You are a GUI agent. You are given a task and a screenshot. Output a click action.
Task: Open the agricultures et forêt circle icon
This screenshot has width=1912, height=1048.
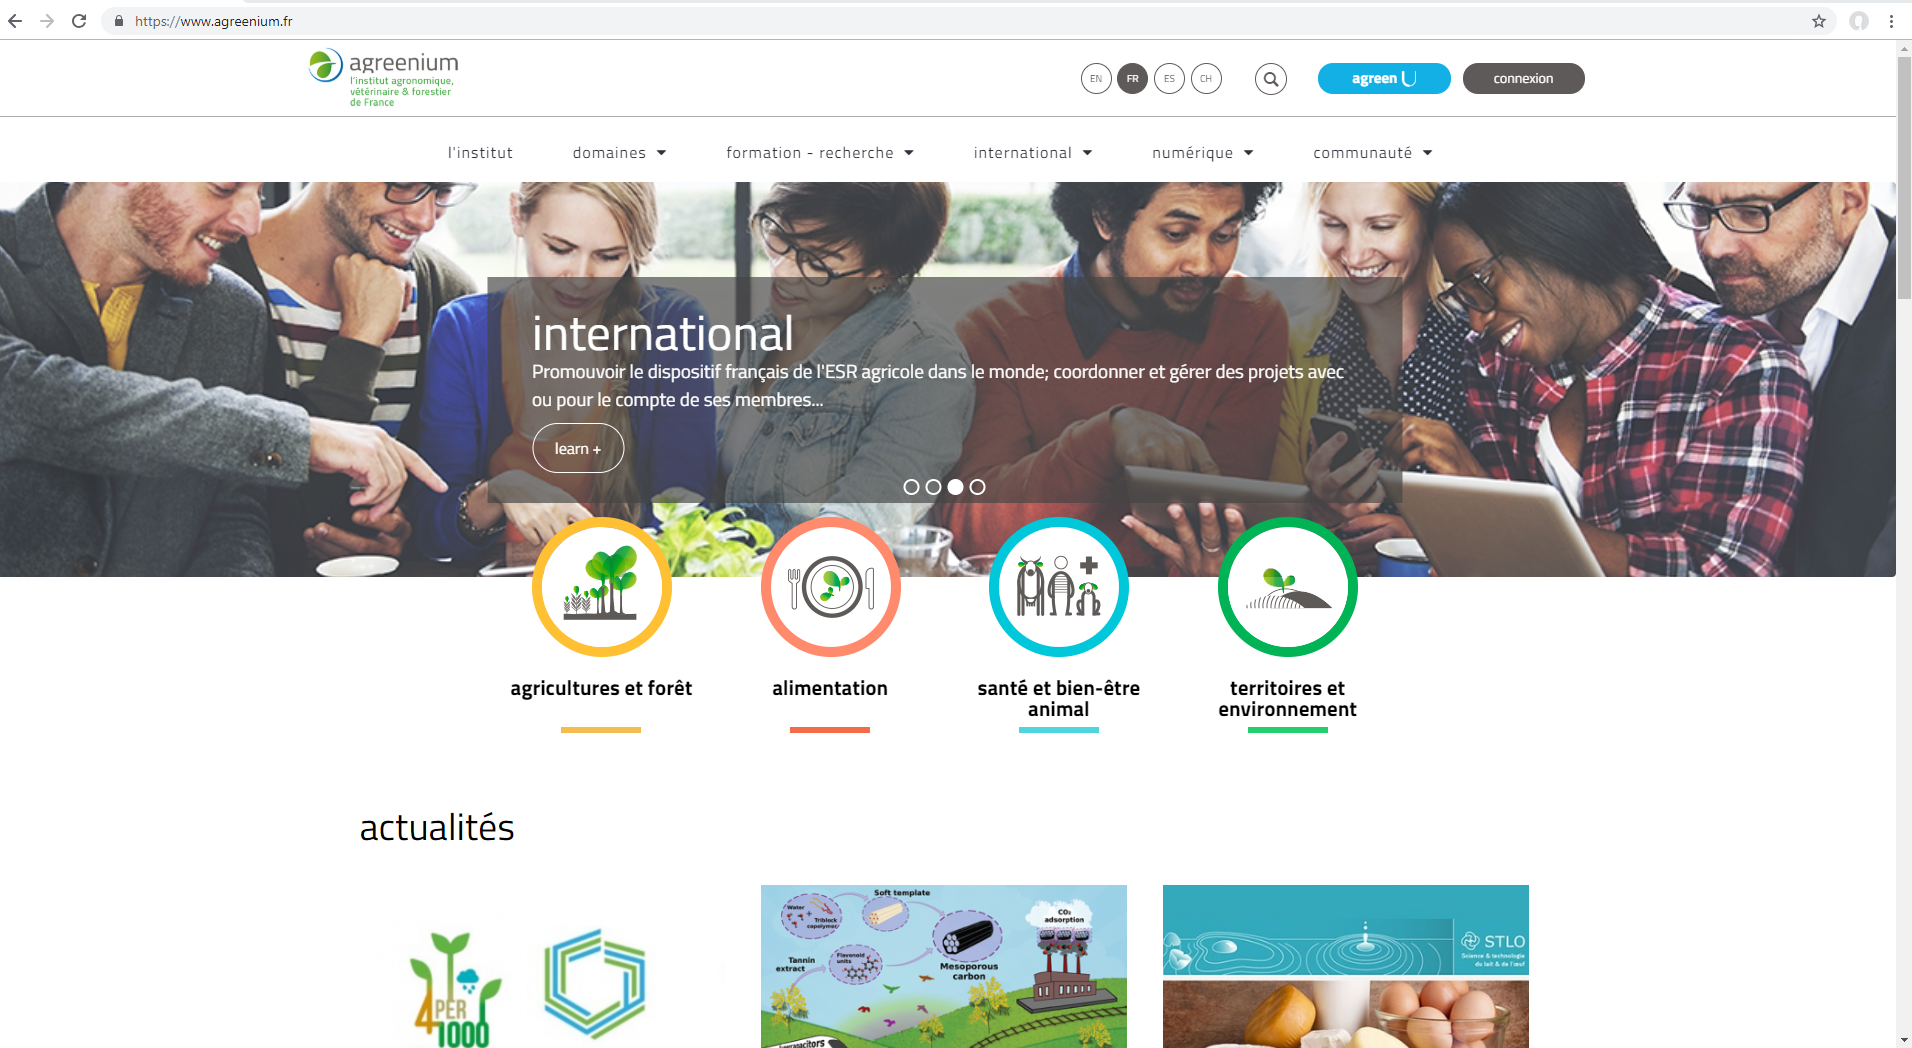(601, 587)
